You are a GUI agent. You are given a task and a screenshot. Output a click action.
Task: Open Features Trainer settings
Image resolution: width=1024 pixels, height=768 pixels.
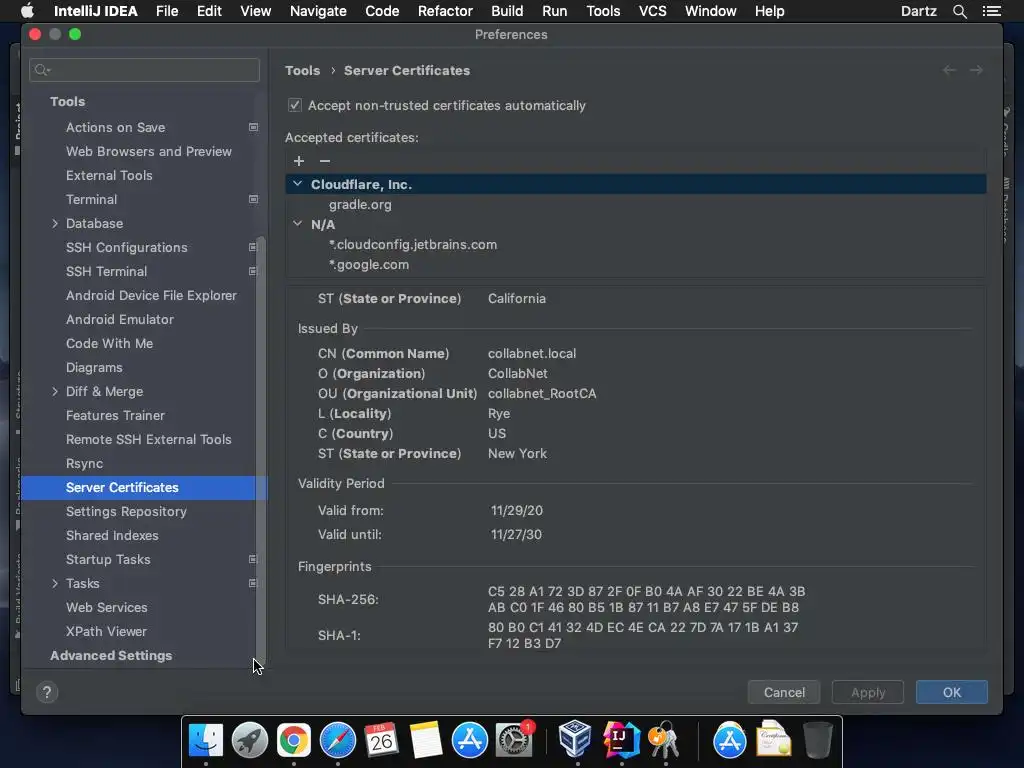point(115,415)
